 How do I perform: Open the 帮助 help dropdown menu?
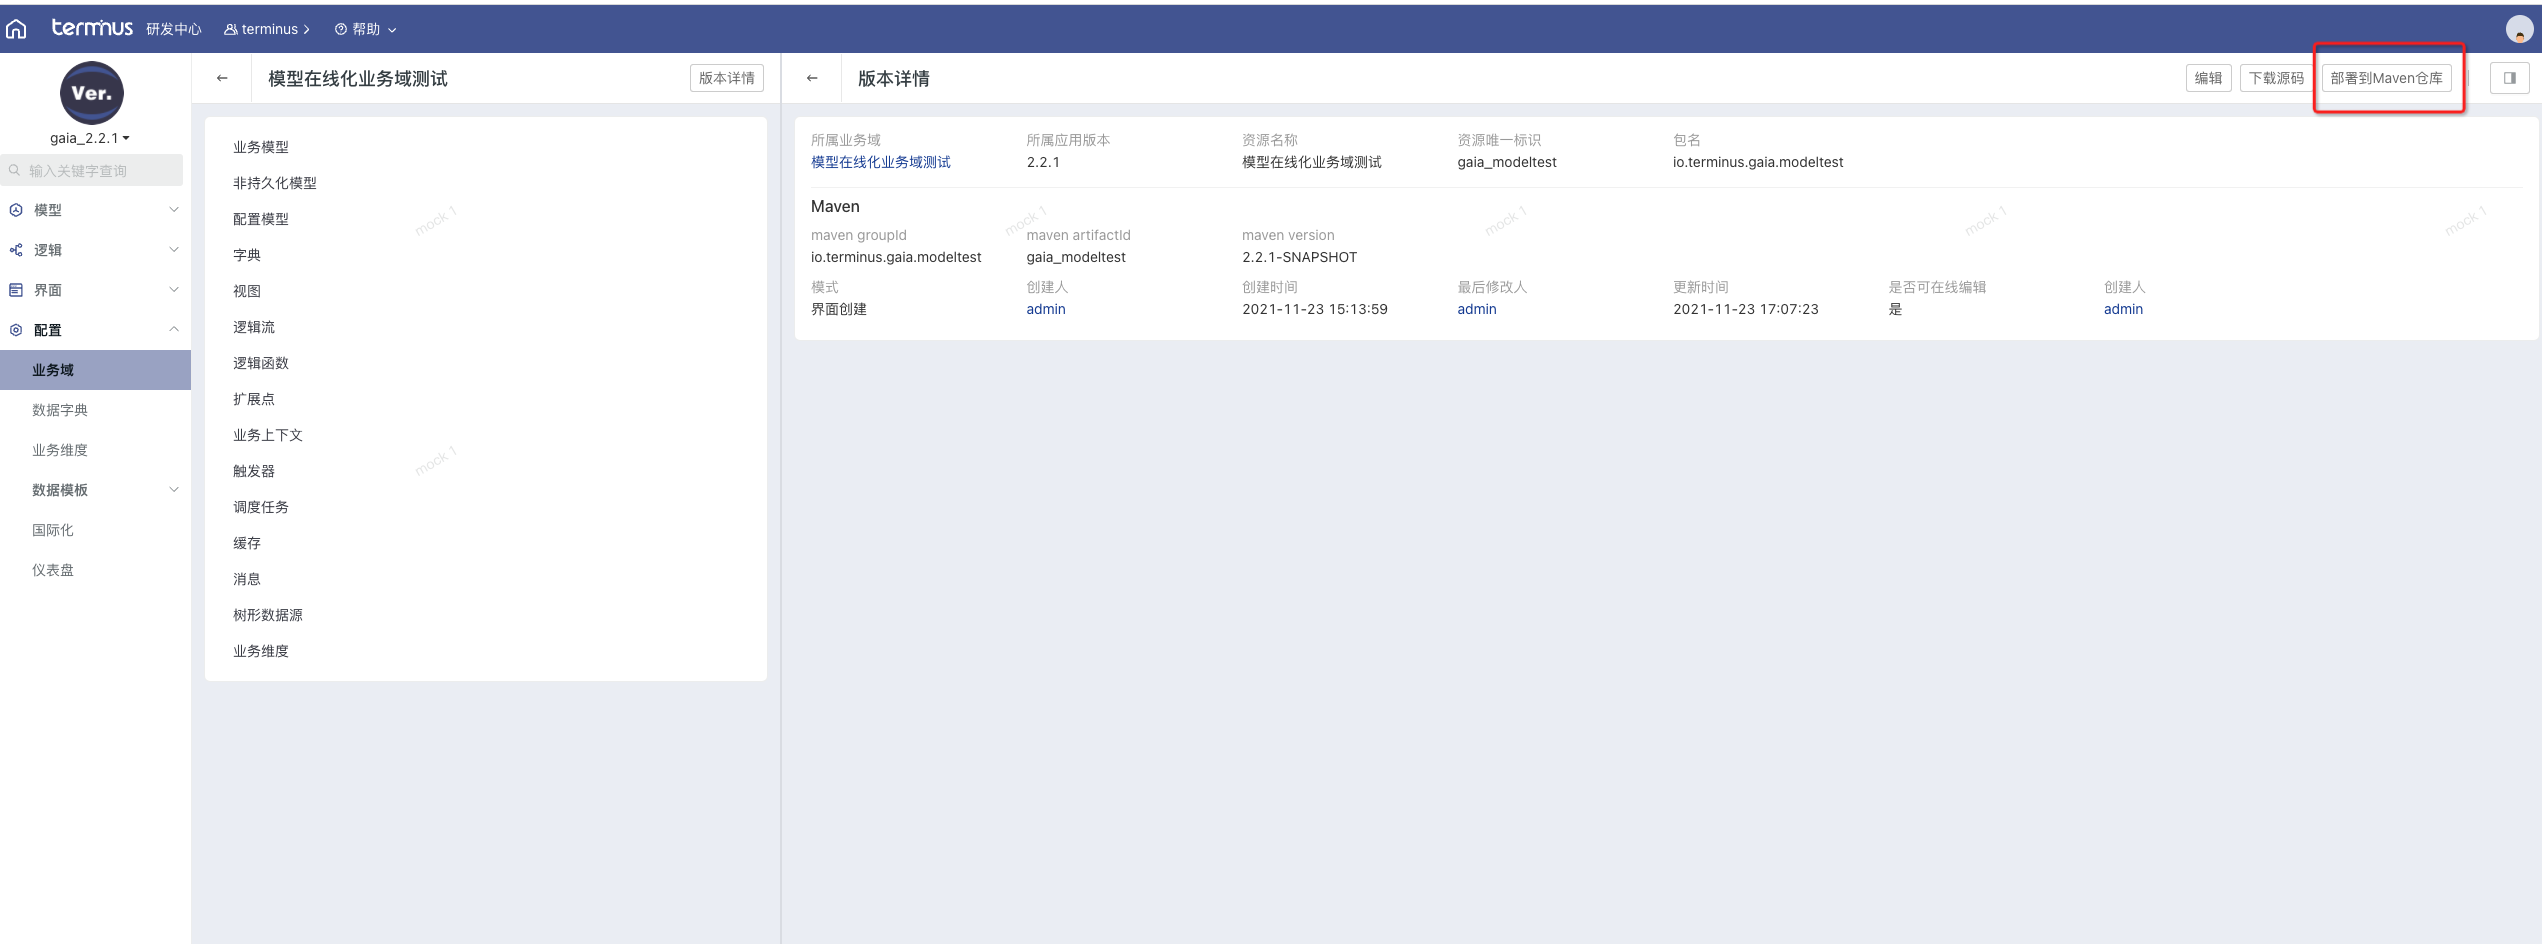click(366, 29)
